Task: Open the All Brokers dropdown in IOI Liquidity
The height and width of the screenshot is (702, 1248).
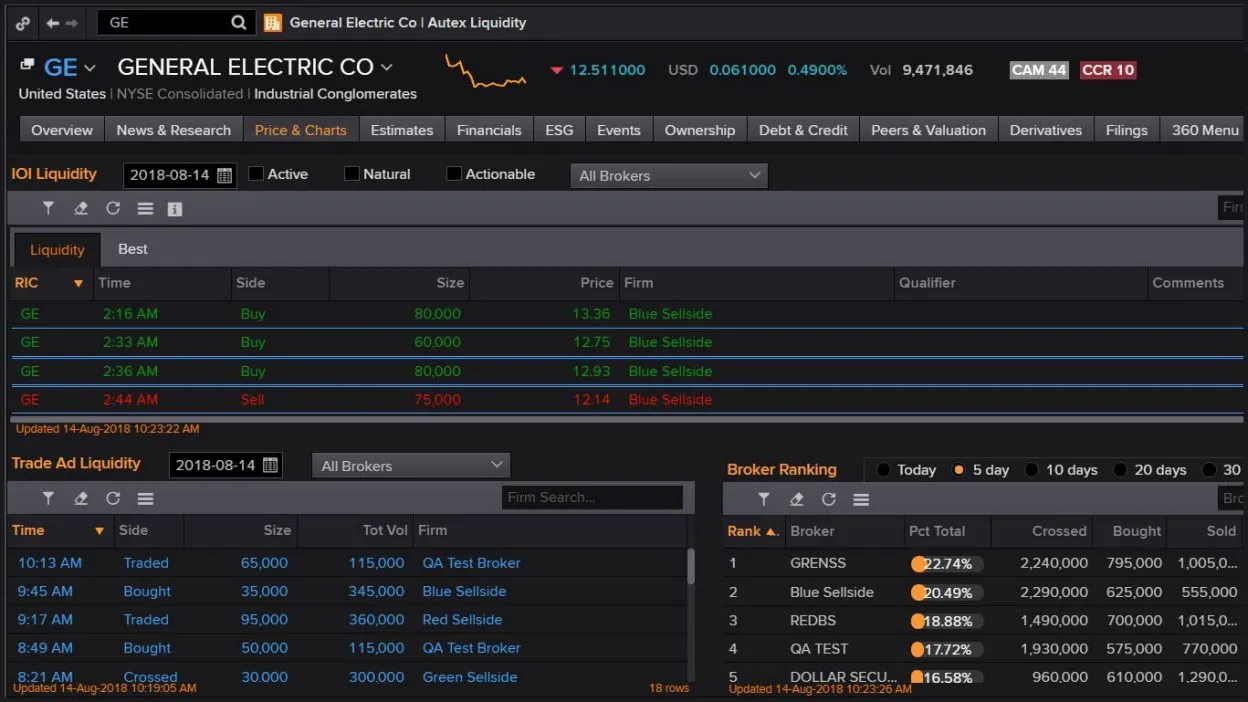Action: pos(668,176)
